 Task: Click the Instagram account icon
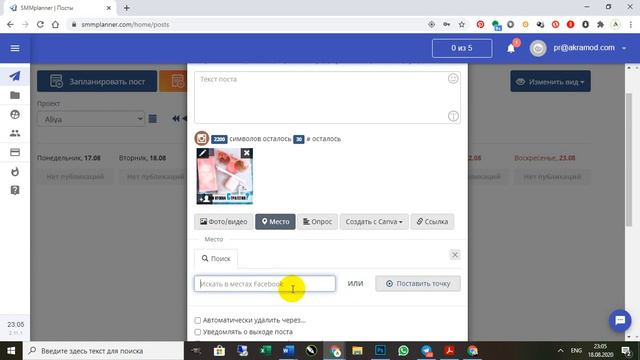(202, 139)
